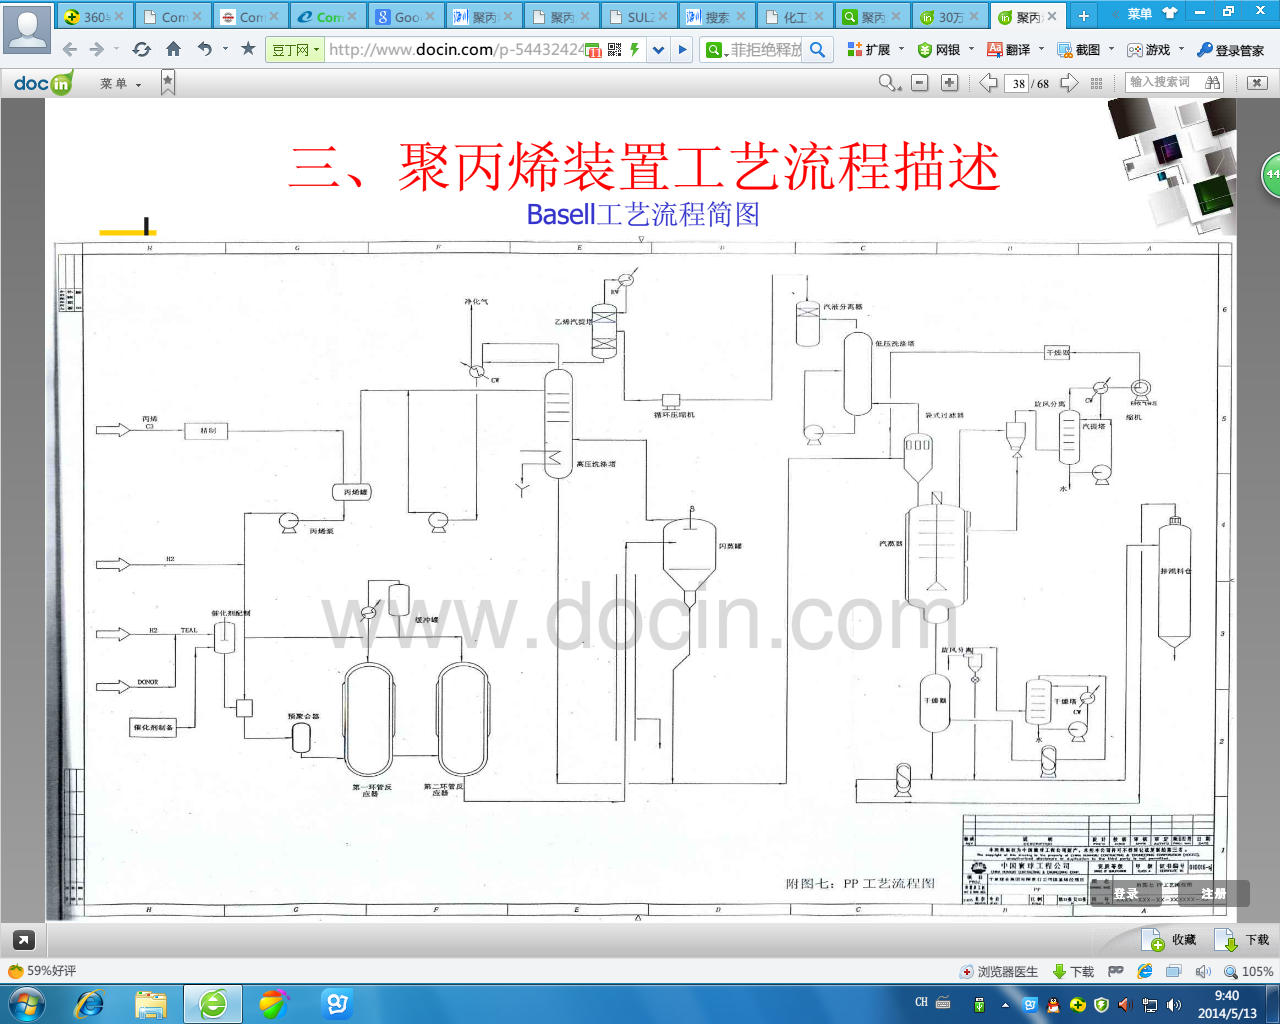Go to the next document page
Screen dimensions: 1280x1024
[x=1069, y=83]
